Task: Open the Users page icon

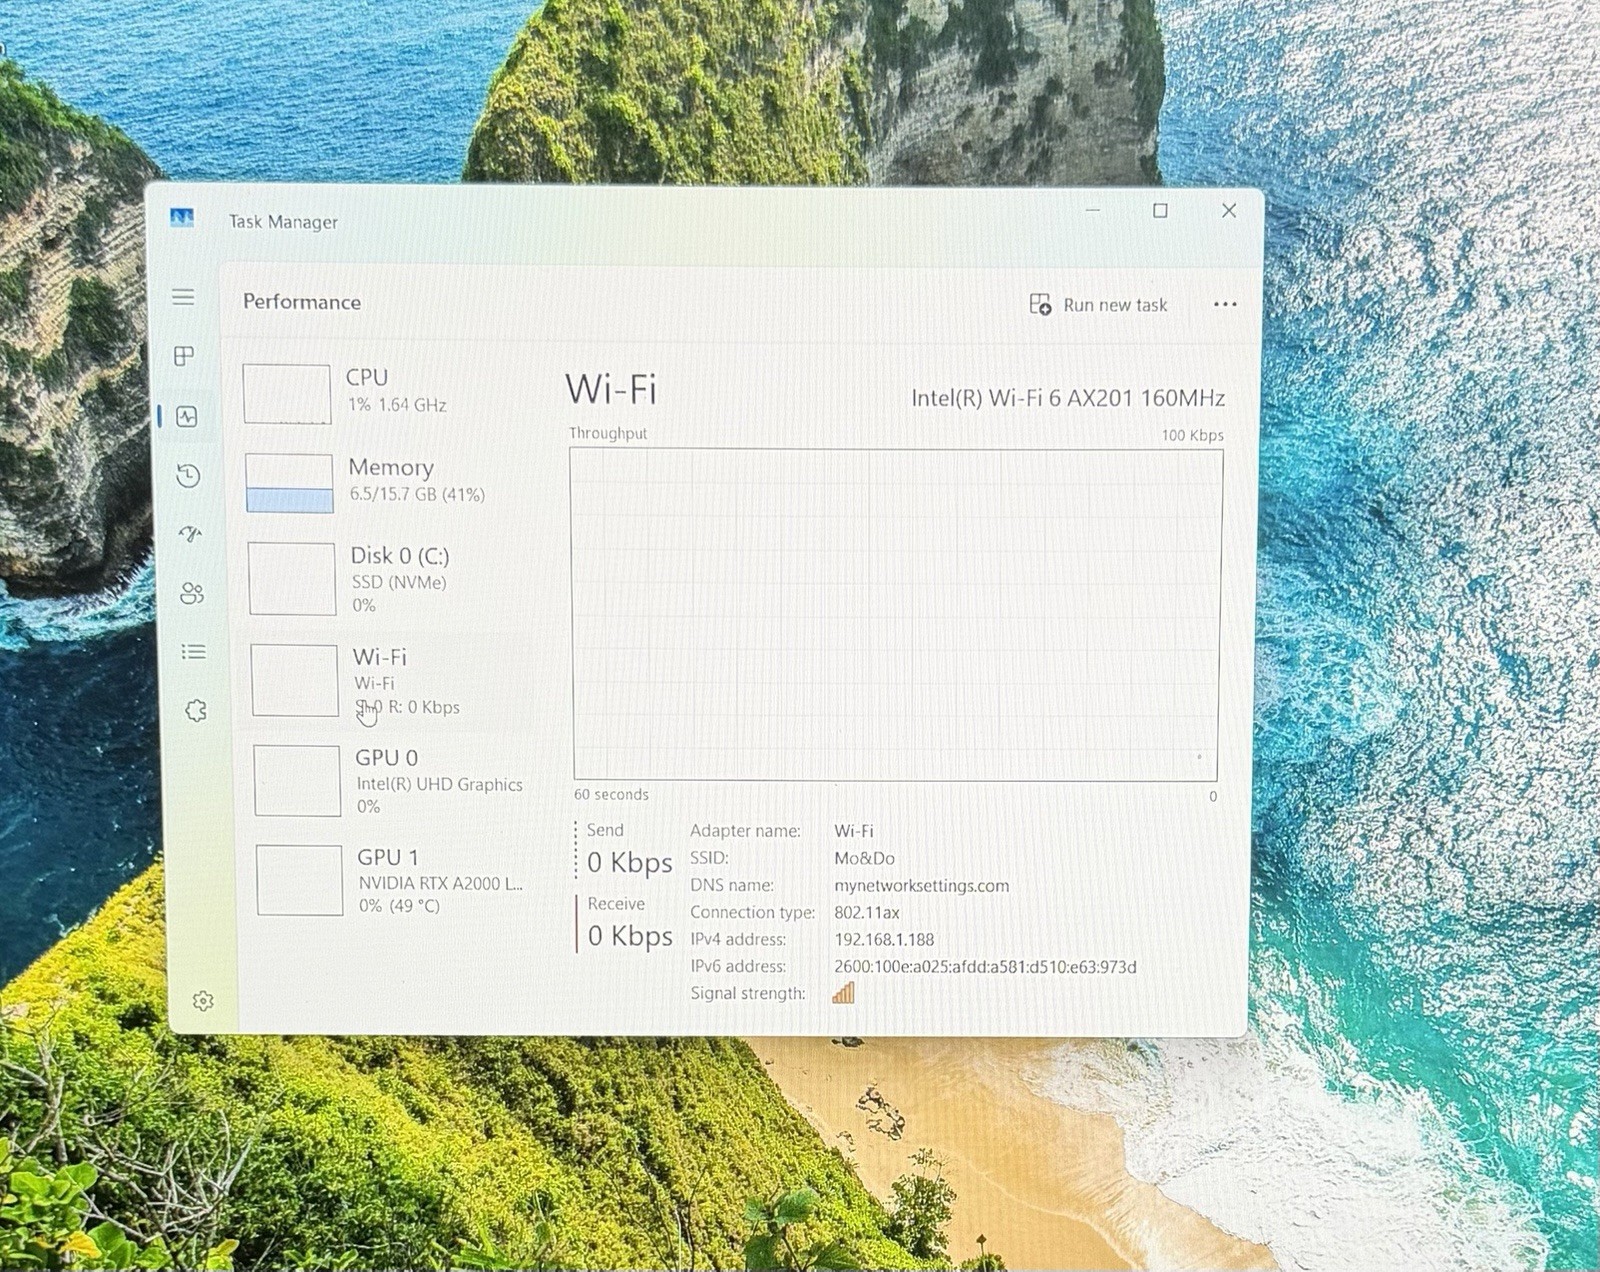Action: point(192,593)
